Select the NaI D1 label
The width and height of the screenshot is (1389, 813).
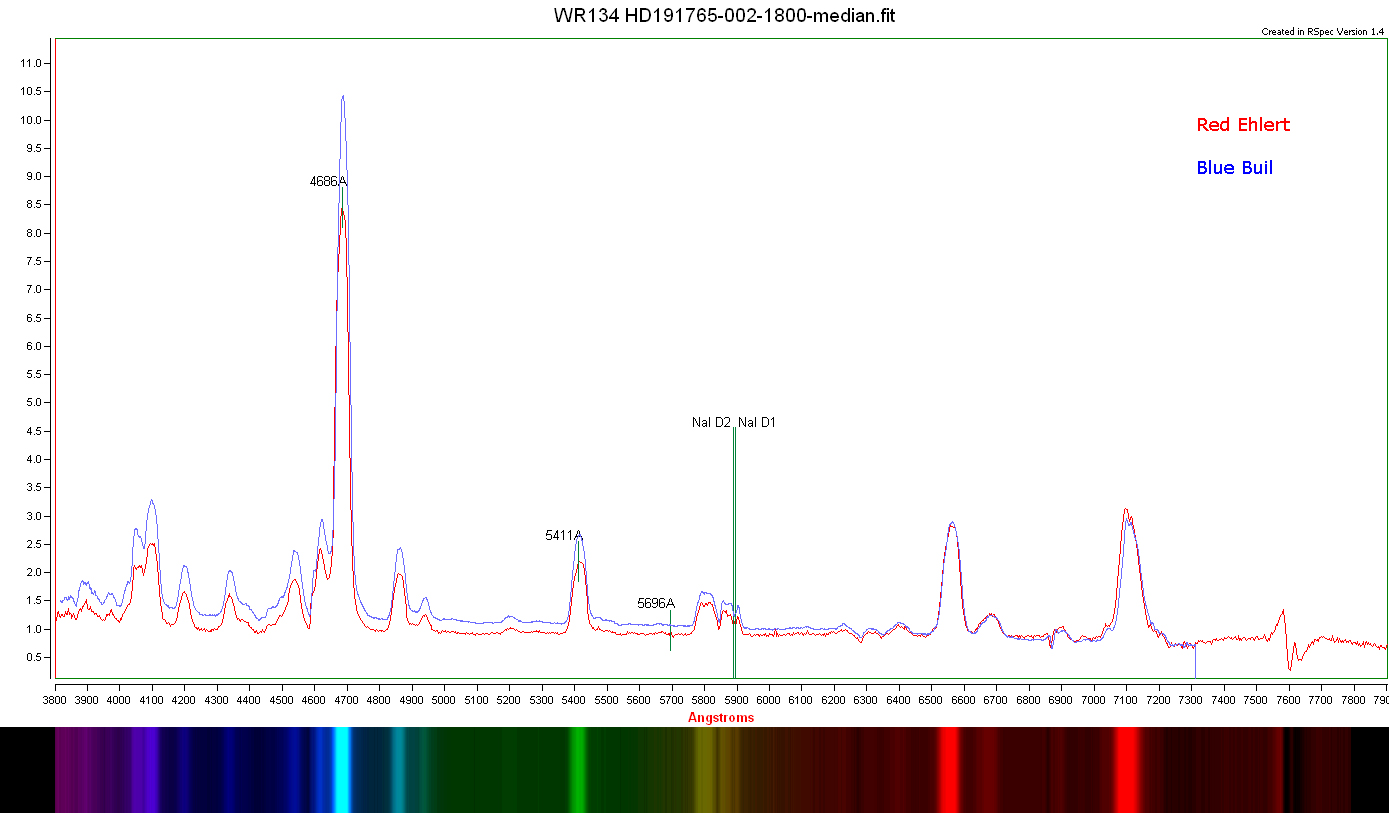tap(757, 423)
